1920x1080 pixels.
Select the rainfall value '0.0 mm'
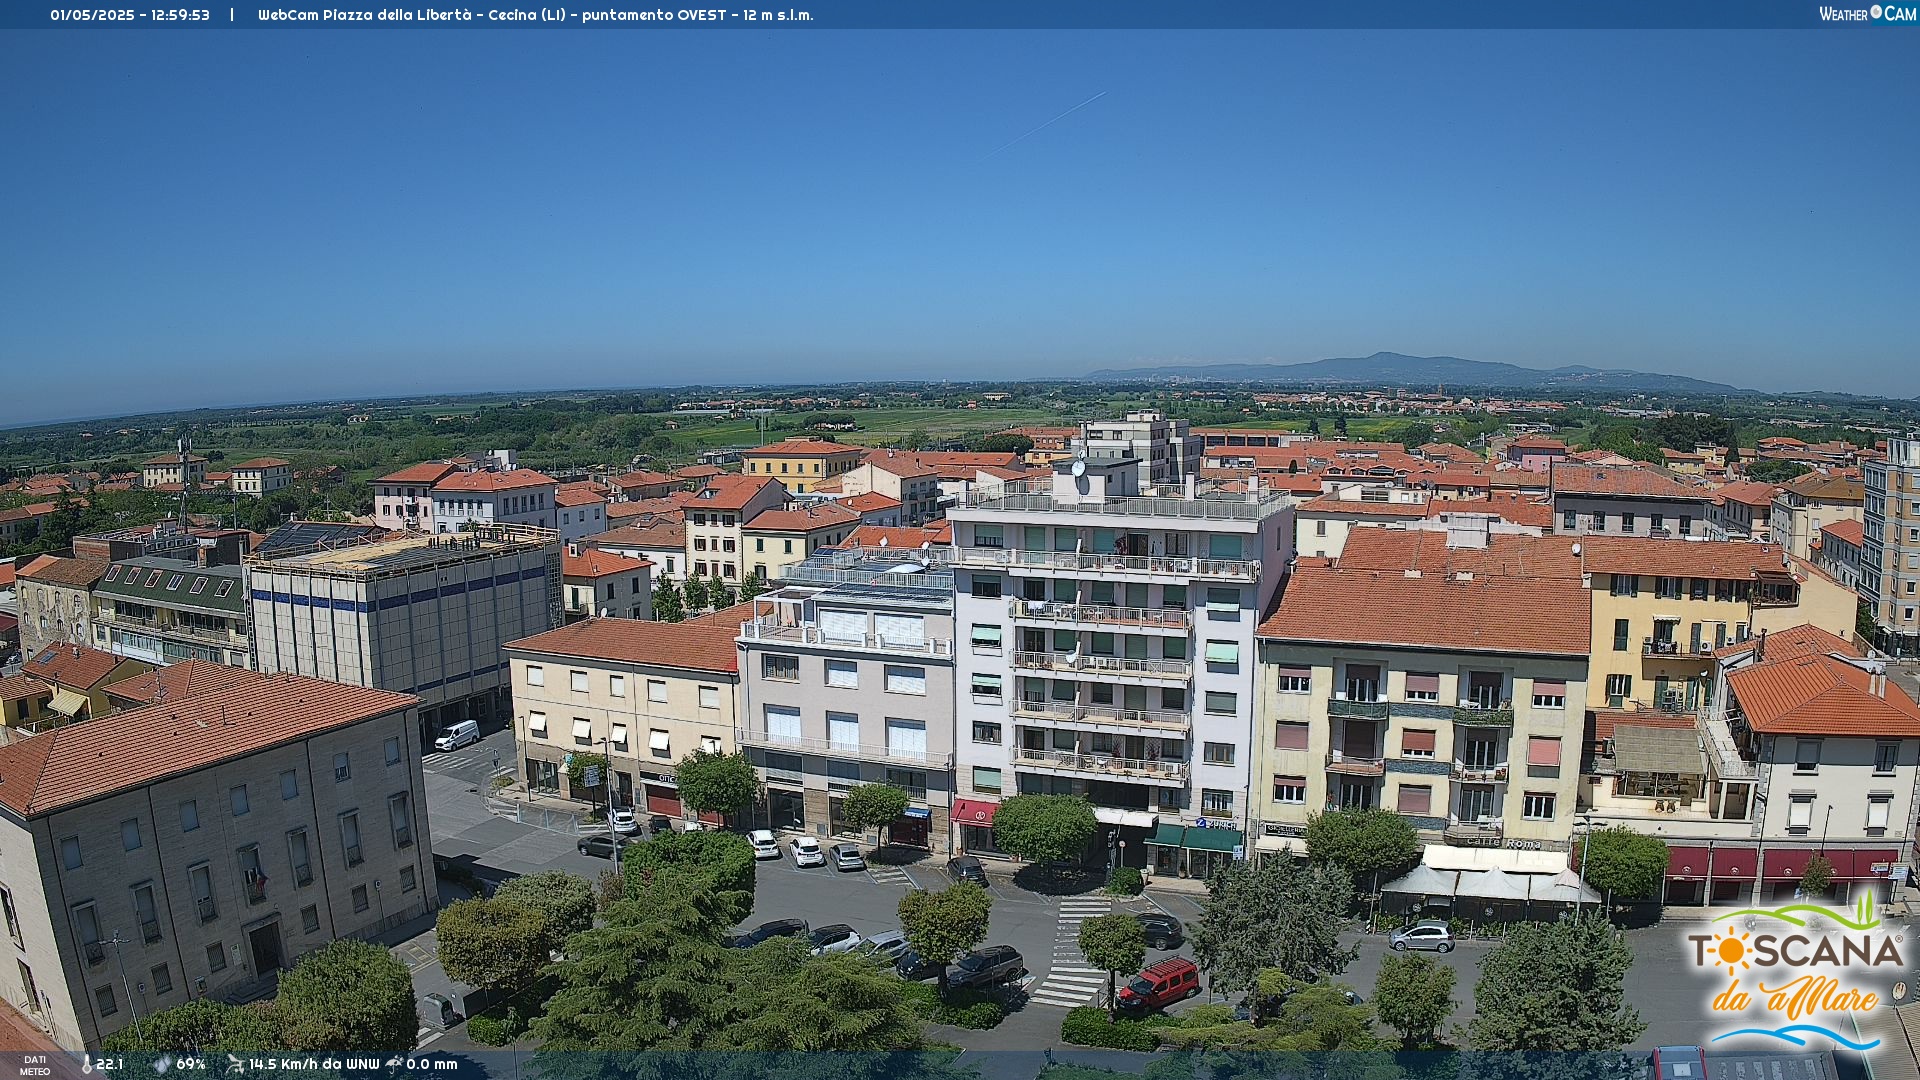(432, 1064)
